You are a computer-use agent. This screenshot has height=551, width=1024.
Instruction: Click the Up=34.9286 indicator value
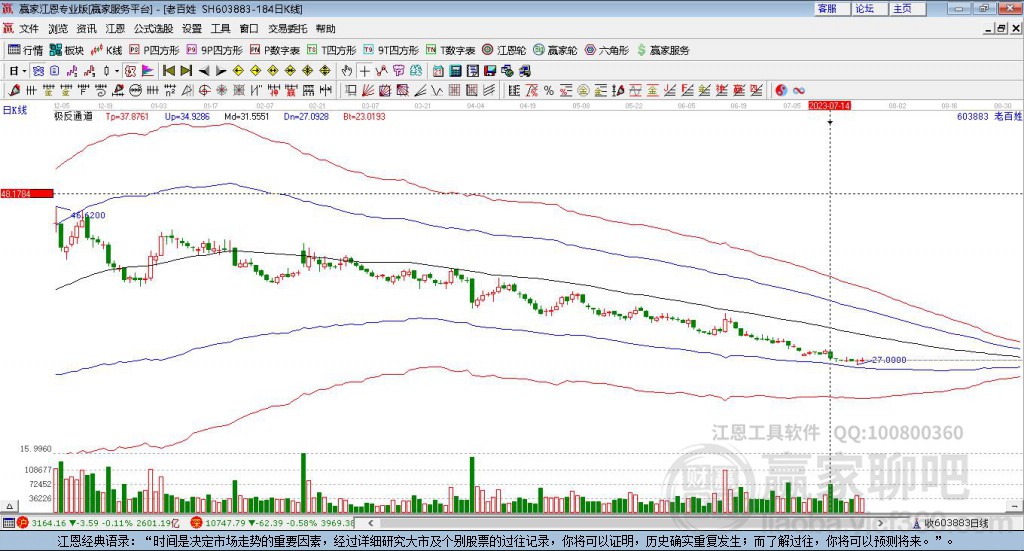point(187,116)
